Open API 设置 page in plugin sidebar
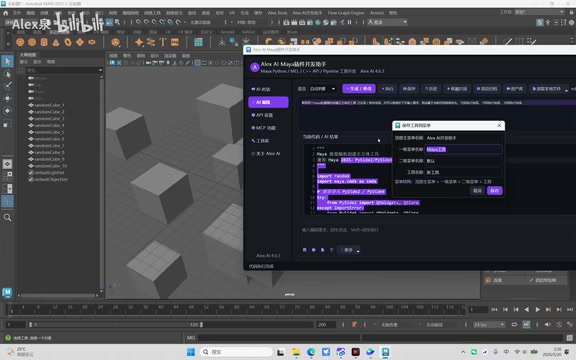The width and height of the screenshot is (576, 360). pyautogui.click(x=268, y=115)
